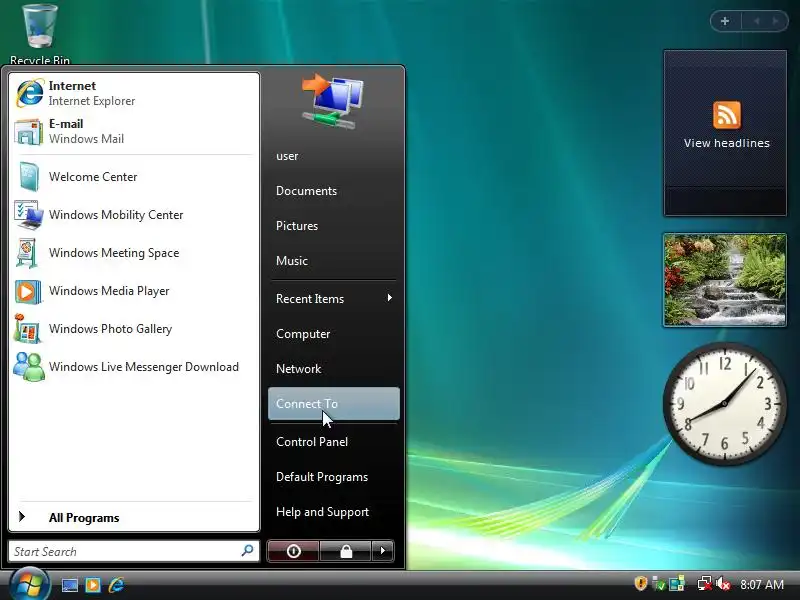Lock the computer with lock button
This screenshot has height=600, width=800.
[346, 551]
